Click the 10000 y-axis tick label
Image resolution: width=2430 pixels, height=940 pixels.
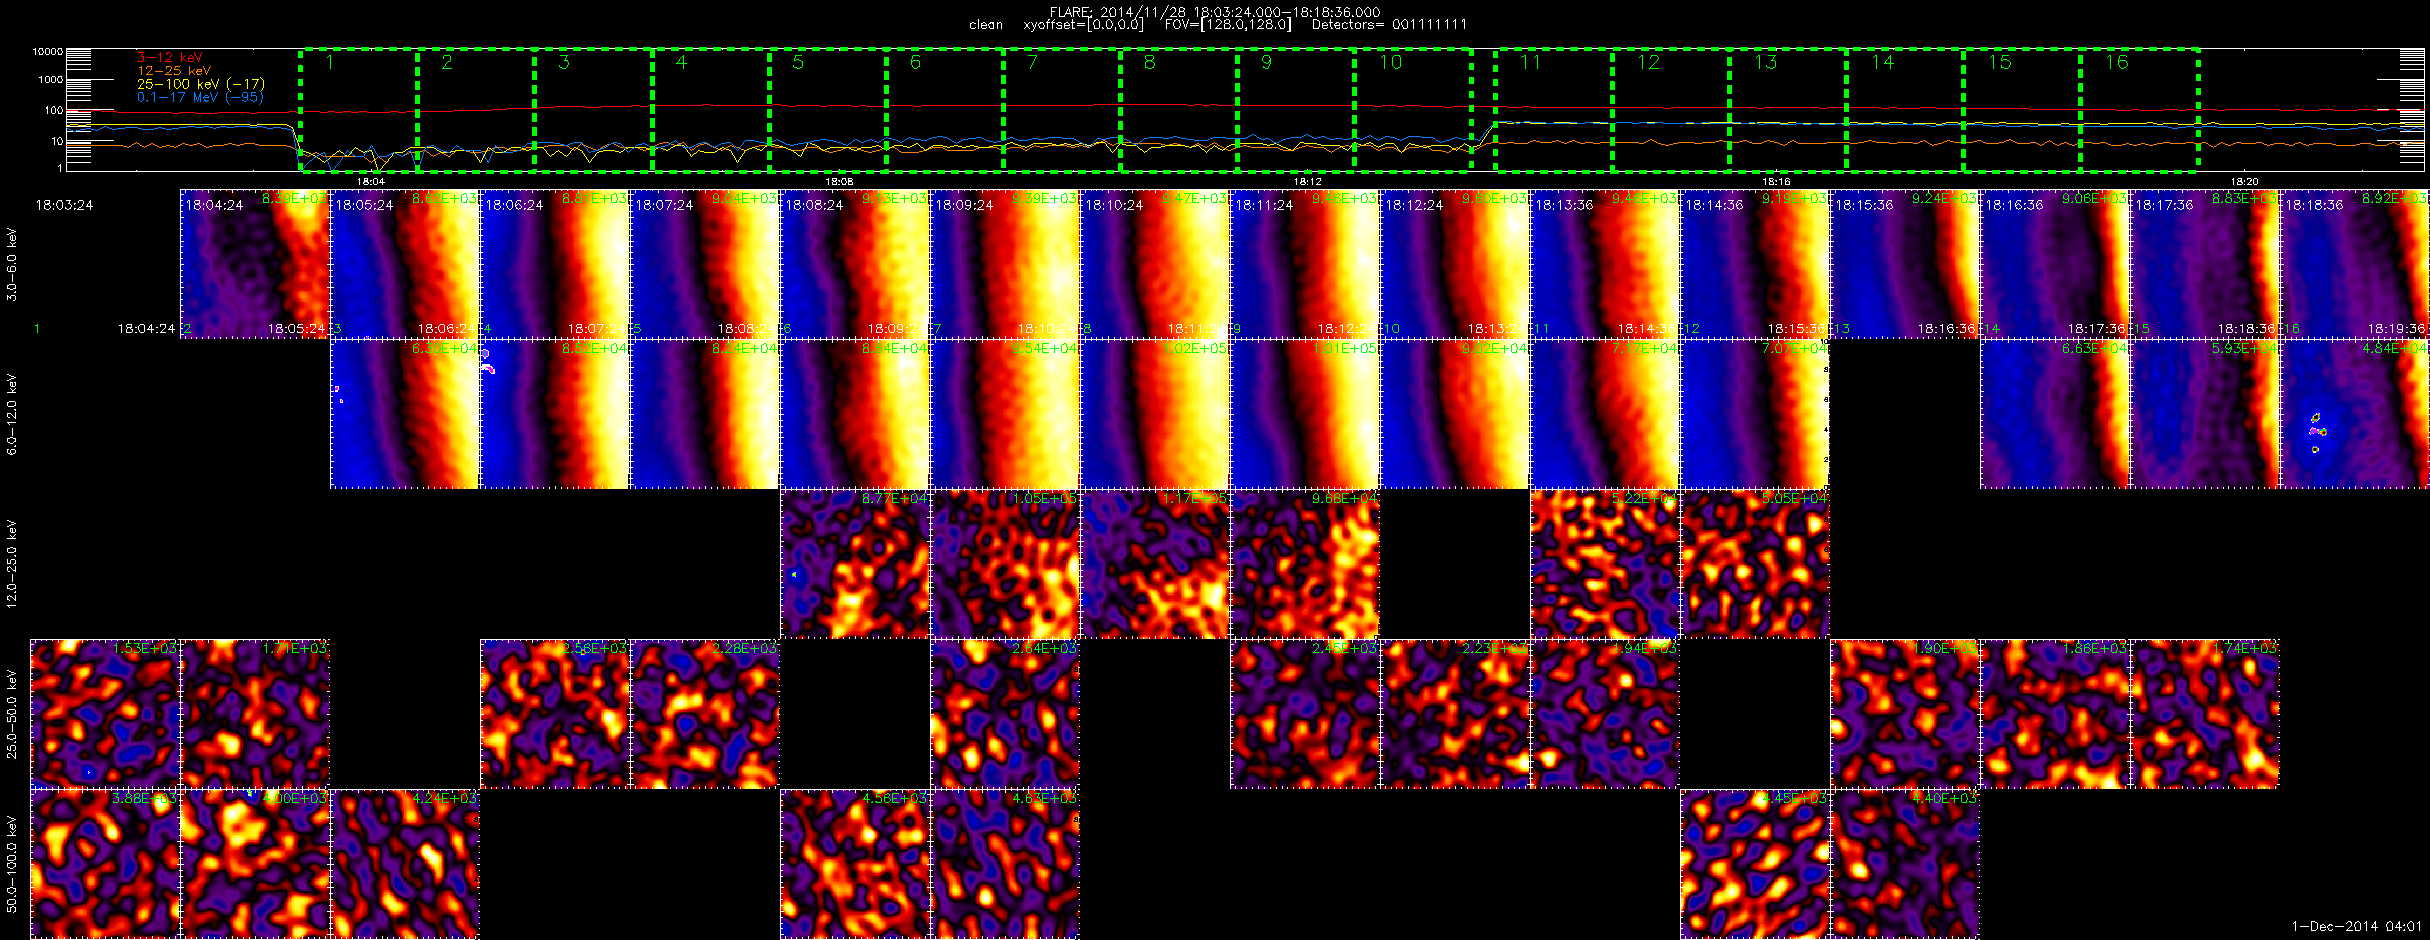[x=48, y=52]
